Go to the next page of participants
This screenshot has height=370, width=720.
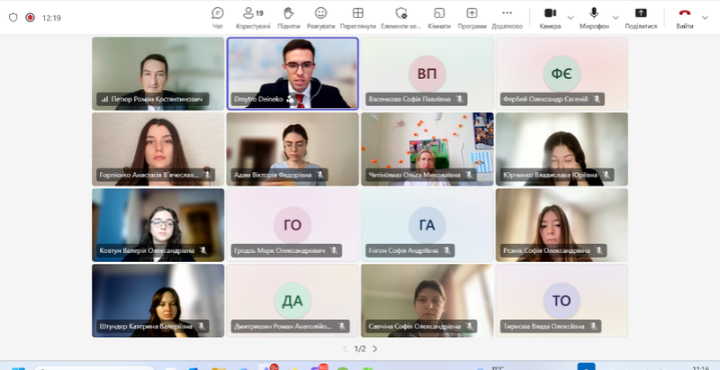tap(375, 349)
